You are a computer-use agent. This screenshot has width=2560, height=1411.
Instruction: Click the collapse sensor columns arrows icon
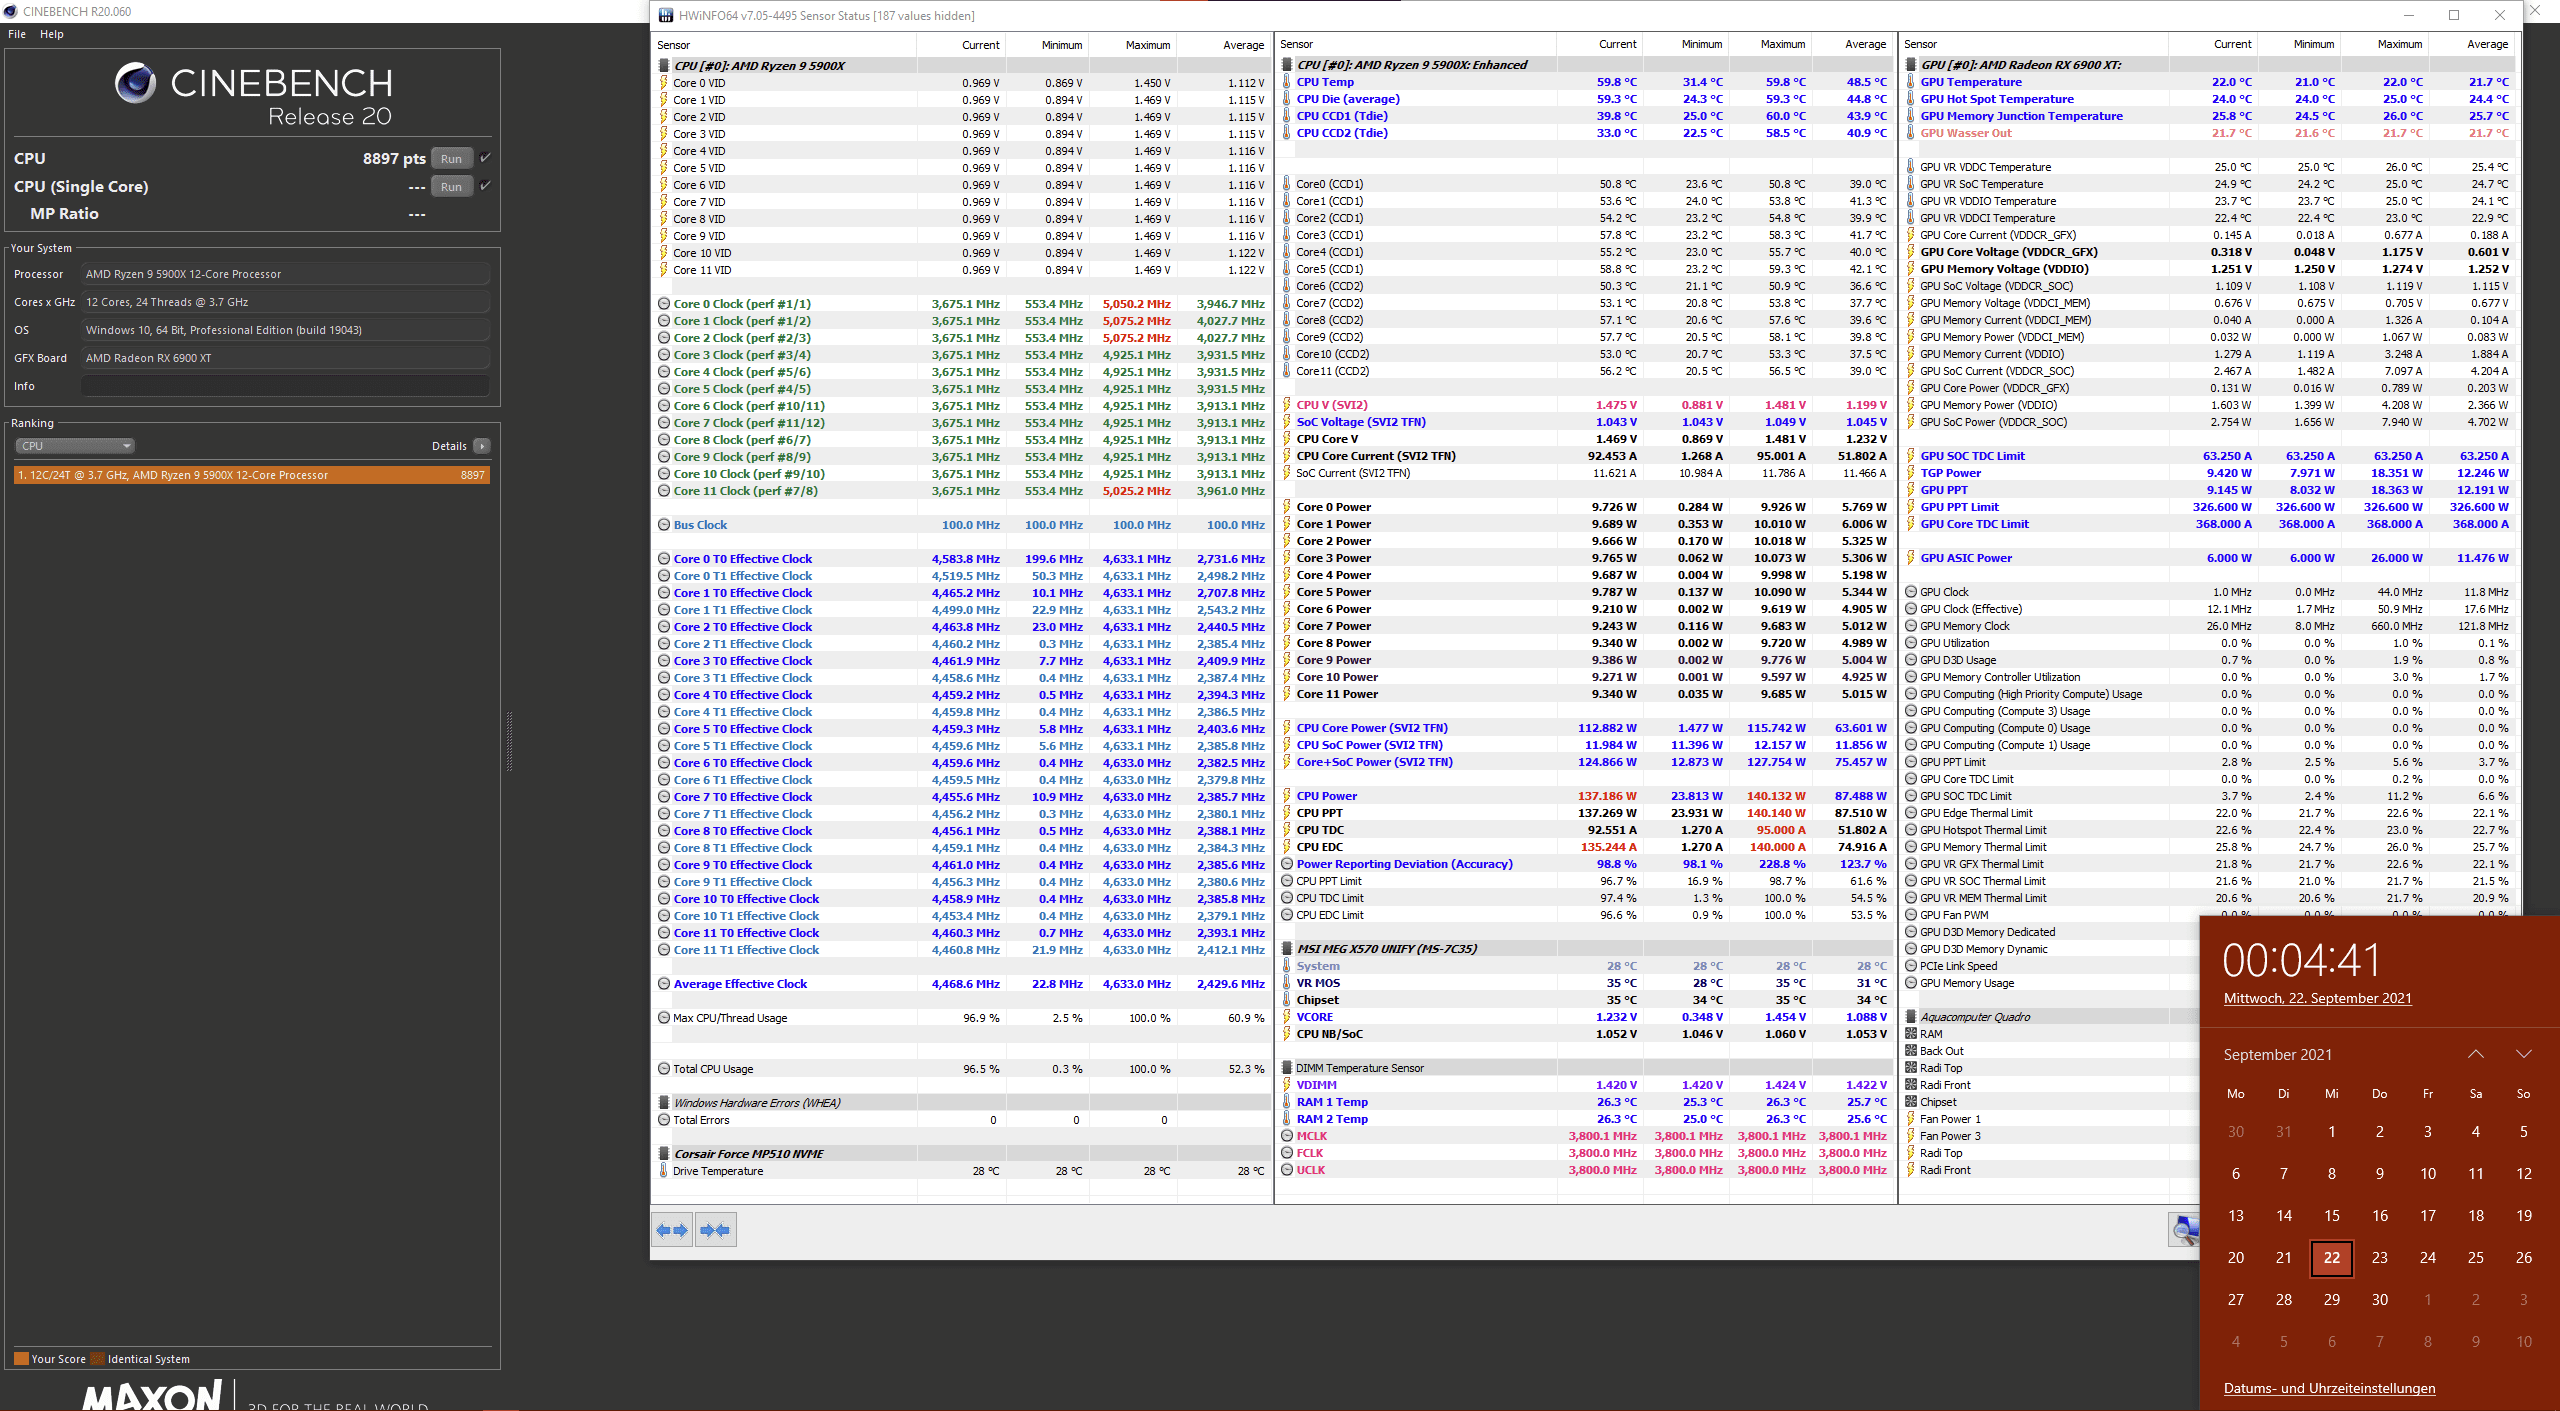click(x=716, y=1230)
